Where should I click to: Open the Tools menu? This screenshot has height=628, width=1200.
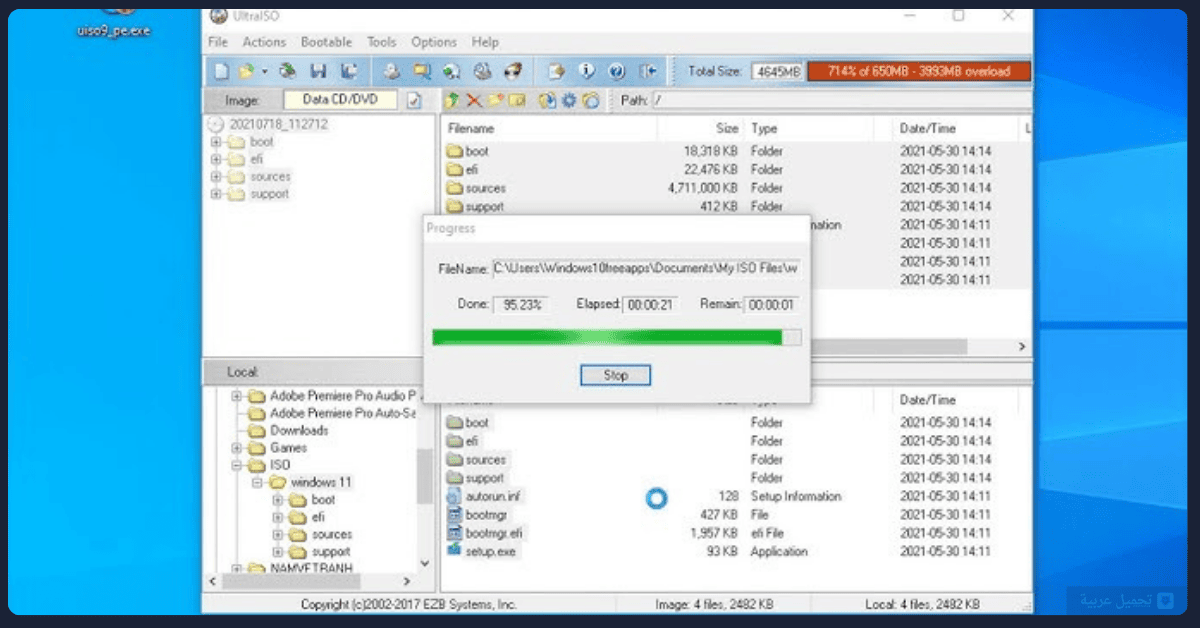[381, 42]
